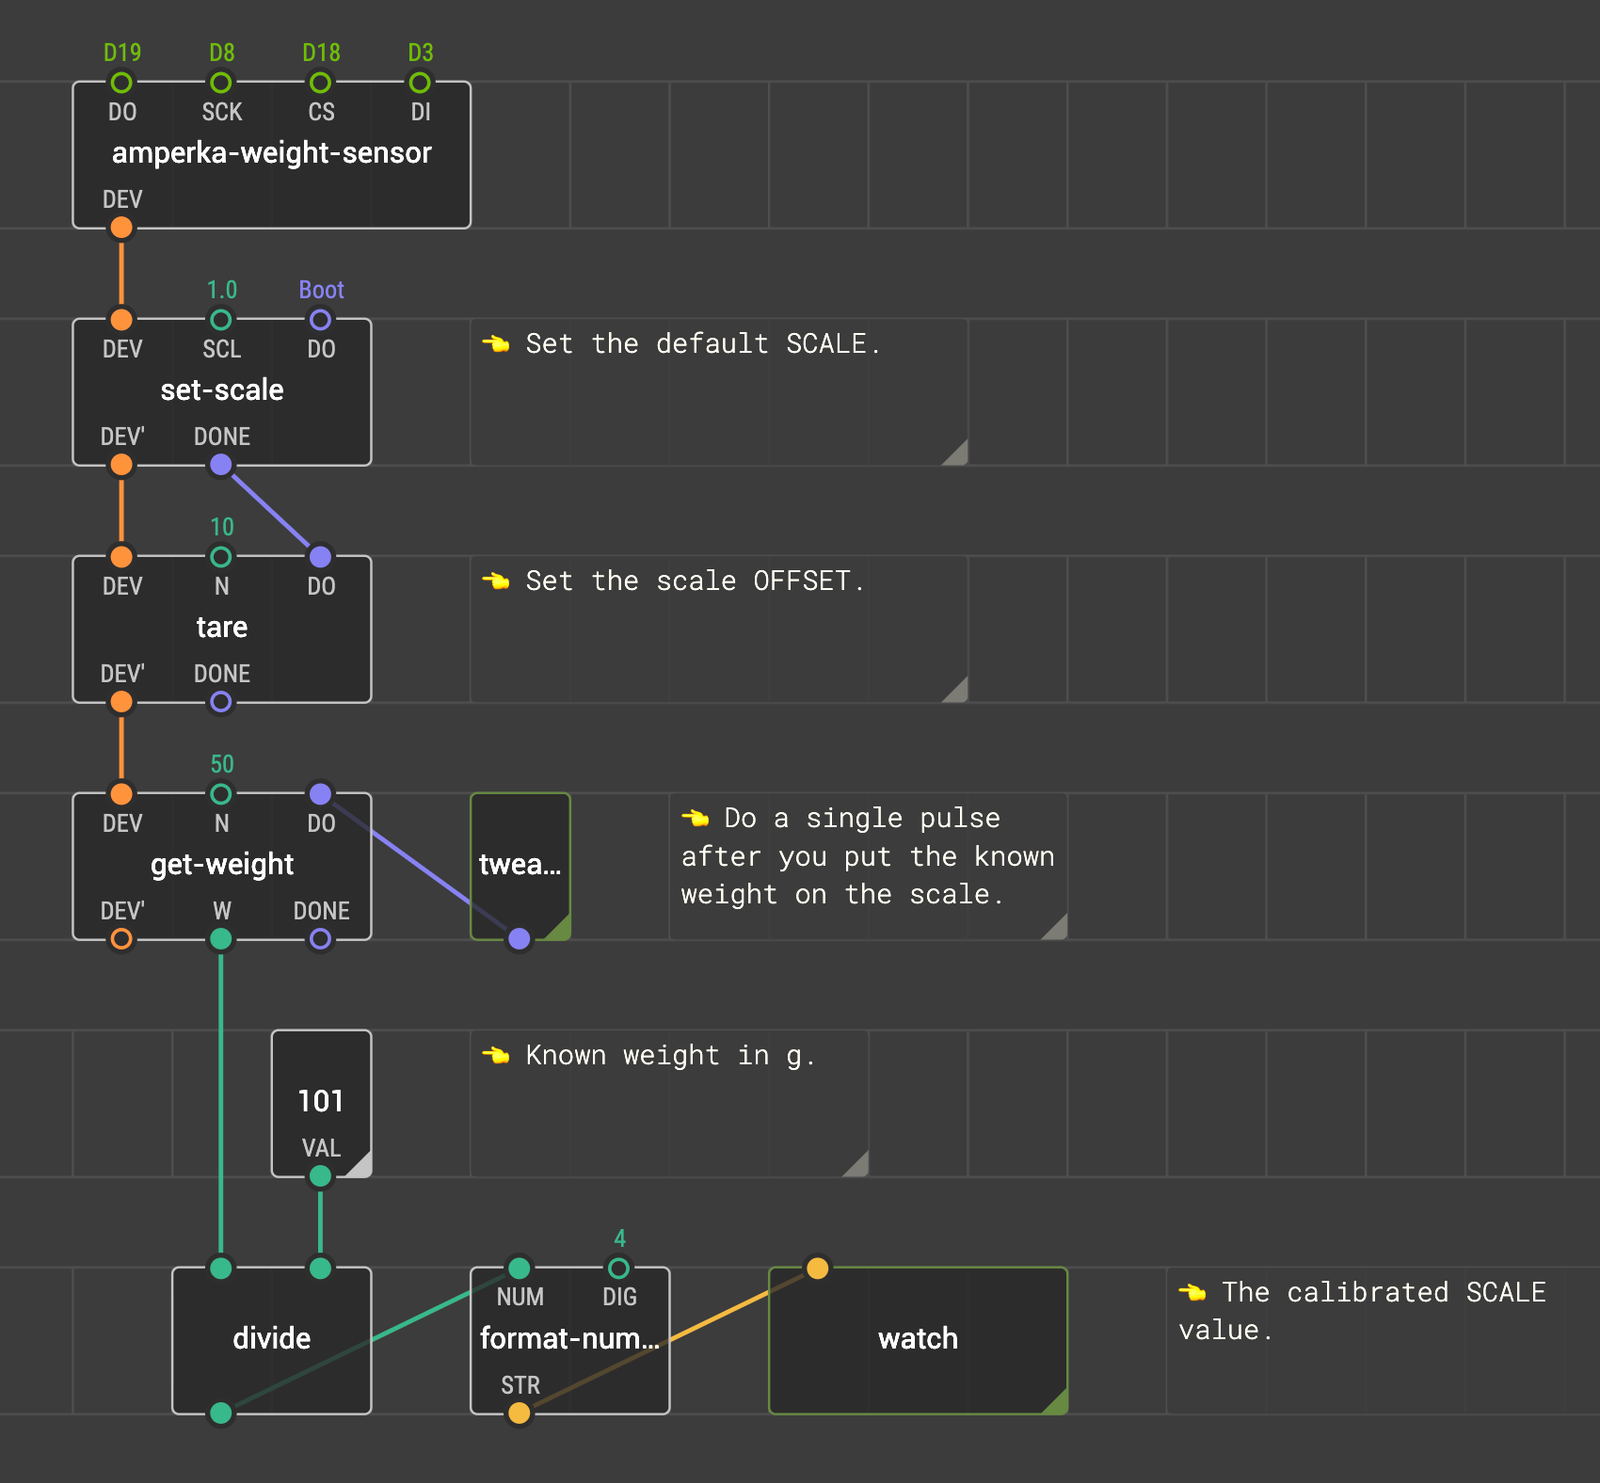Click the left input pin of divide
1600x1483 pixels.
pos(221,1268)
